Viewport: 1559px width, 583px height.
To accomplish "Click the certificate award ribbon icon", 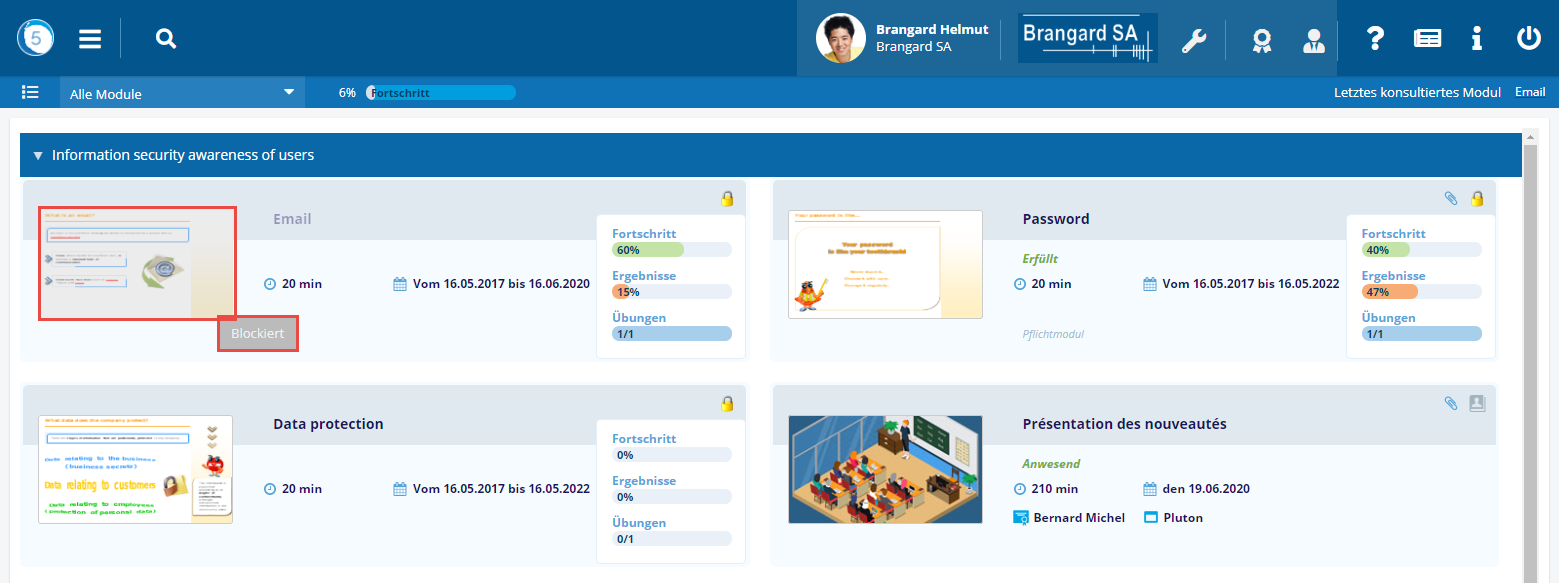I will pyautogui.click(x=1263, y=40).
